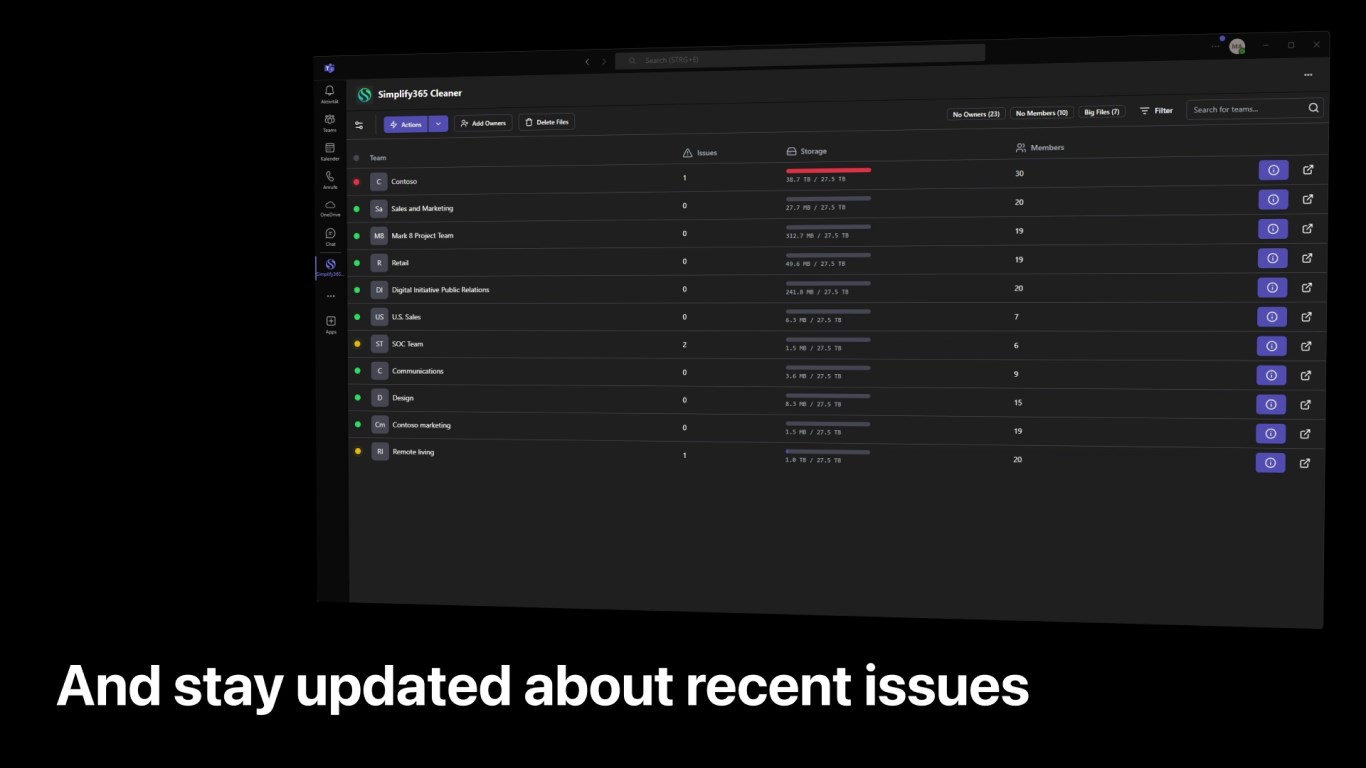Click the search magnifier in team search
The width and height of the screenshot is (1366, 768).
pyautogui.click(x=1313, y=108)
